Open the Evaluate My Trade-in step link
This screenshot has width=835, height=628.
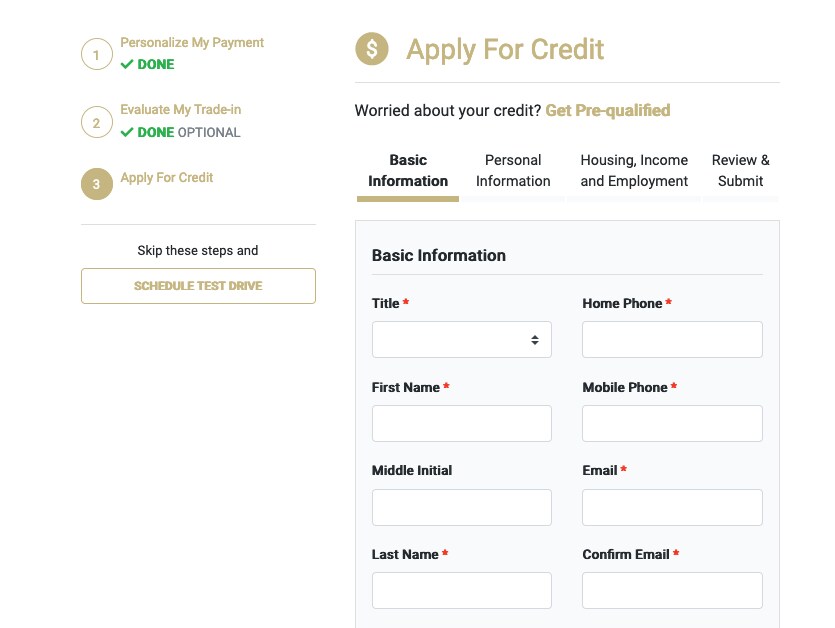tap(181, 110)
